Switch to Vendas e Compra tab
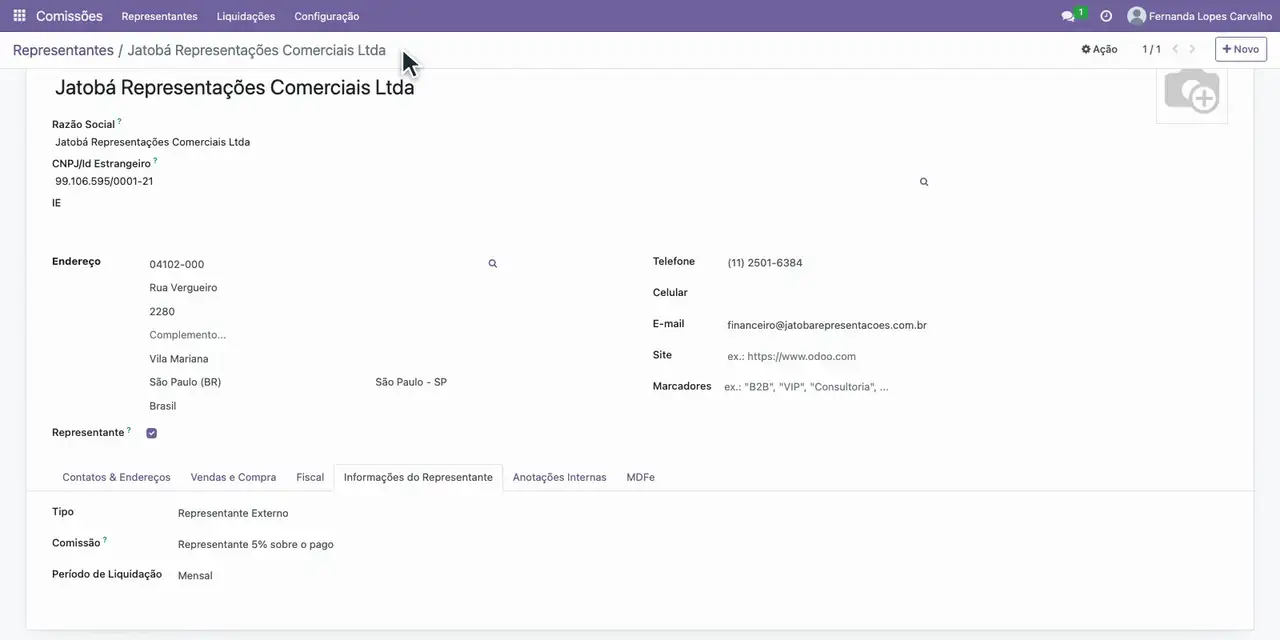The width and height of the screenshot is (1280, 640). coord(233,477)
